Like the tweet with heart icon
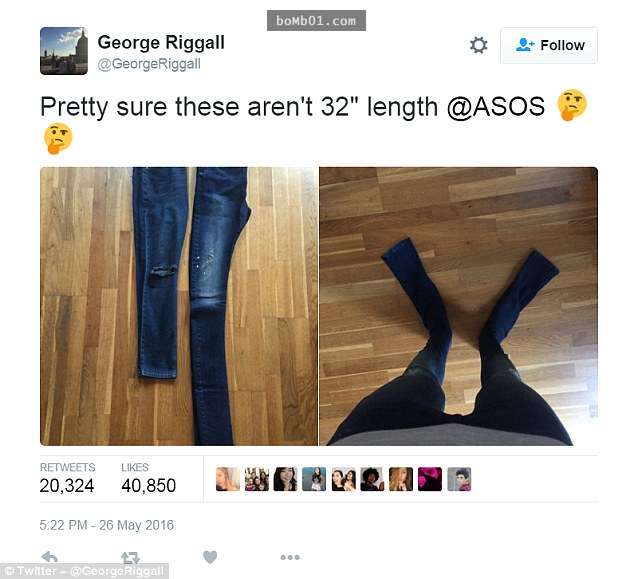The image size is (634, 579). (x=210, y=557)
